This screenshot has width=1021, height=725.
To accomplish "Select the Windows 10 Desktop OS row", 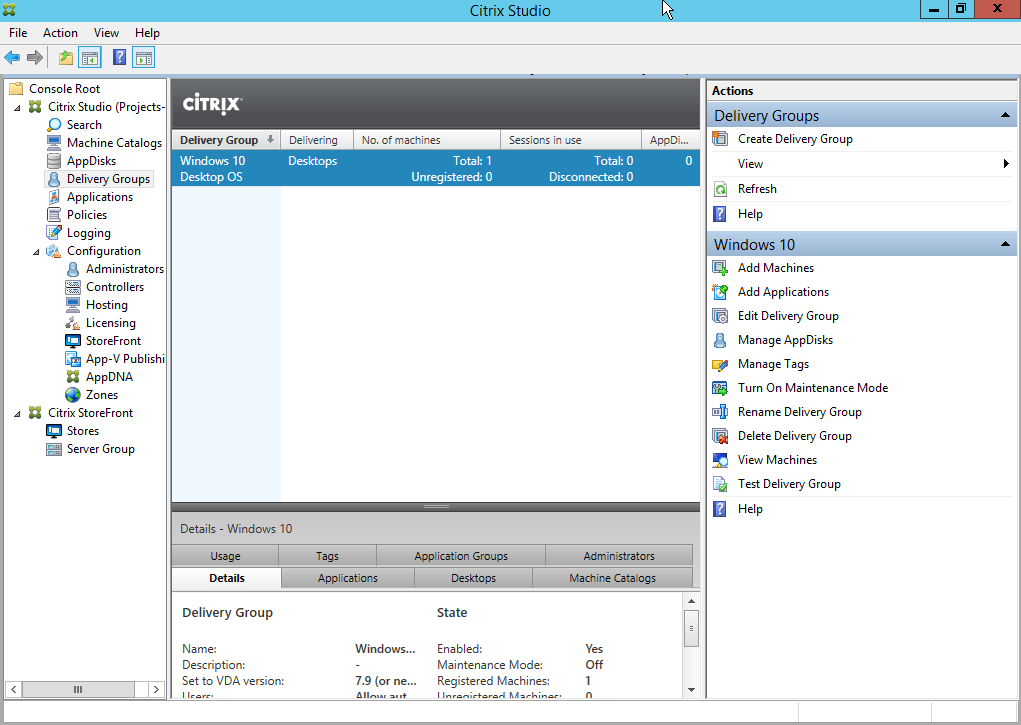I will [436, 169].
